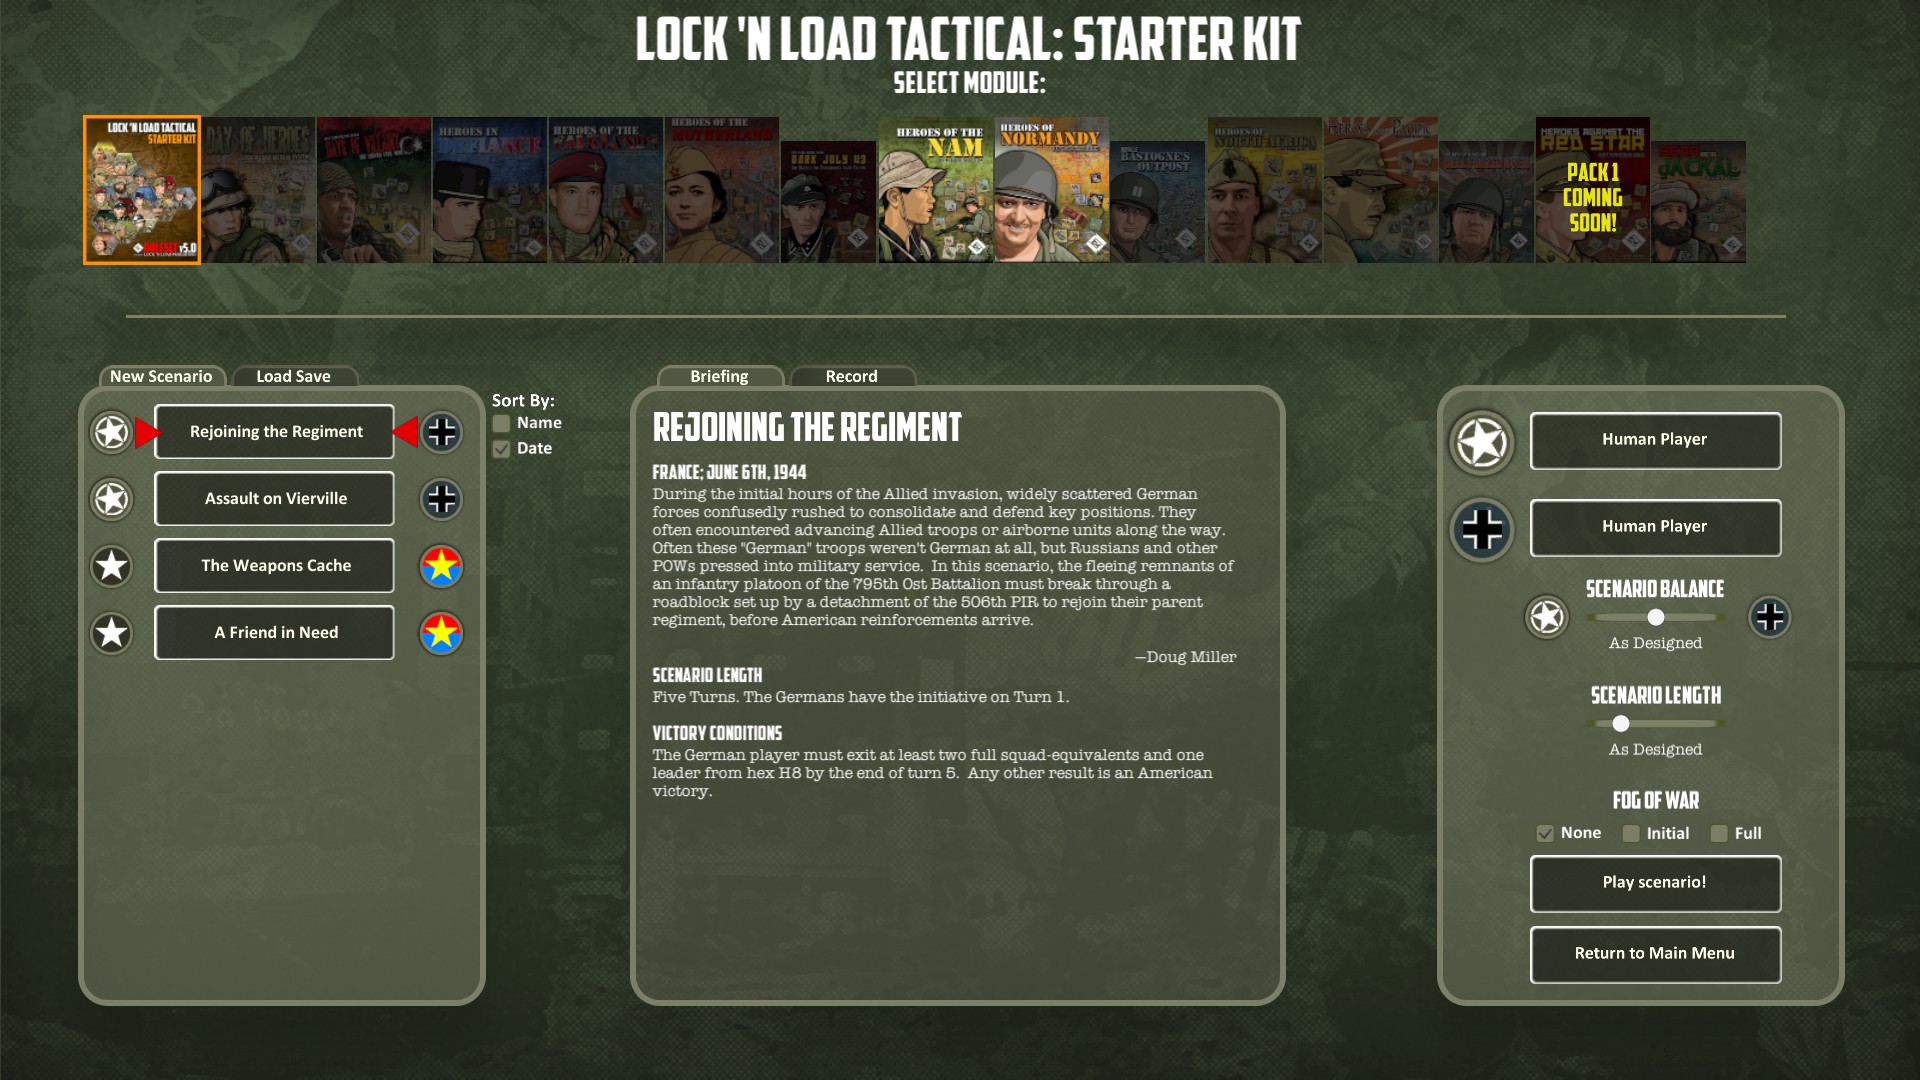This screenshot has width=1920, height=1080.
Task: Click the German cross icon beside Assault on Vierville
Action: pos(441,499)
